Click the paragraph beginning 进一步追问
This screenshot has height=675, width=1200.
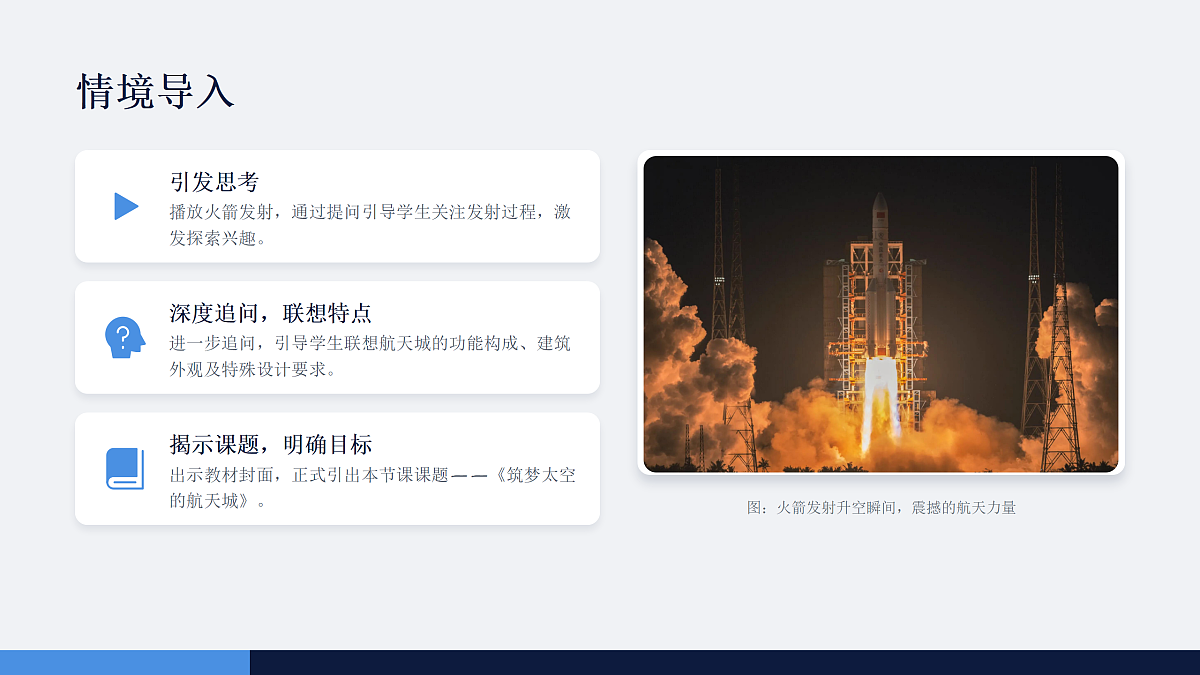coord(370,356)
